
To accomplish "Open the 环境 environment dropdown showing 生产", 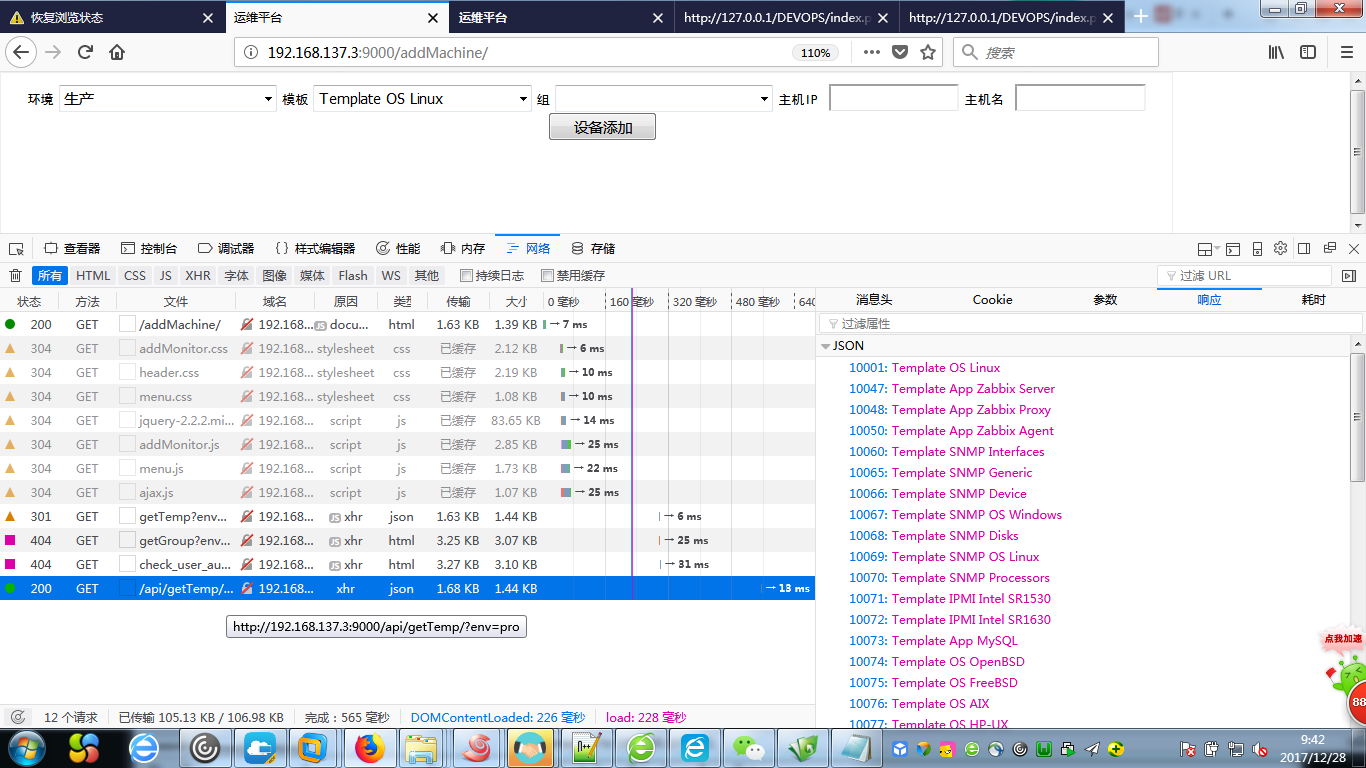I will coord(168,98).
